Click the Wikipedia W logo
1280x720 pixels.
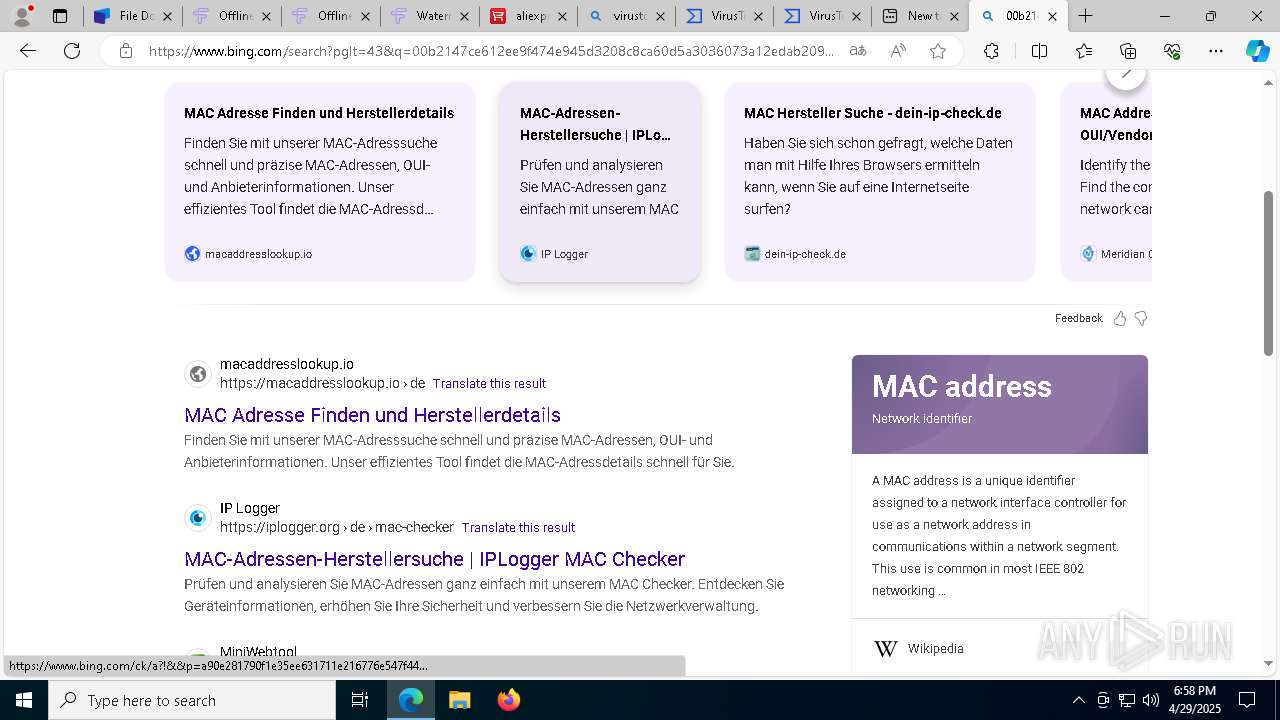886,649
